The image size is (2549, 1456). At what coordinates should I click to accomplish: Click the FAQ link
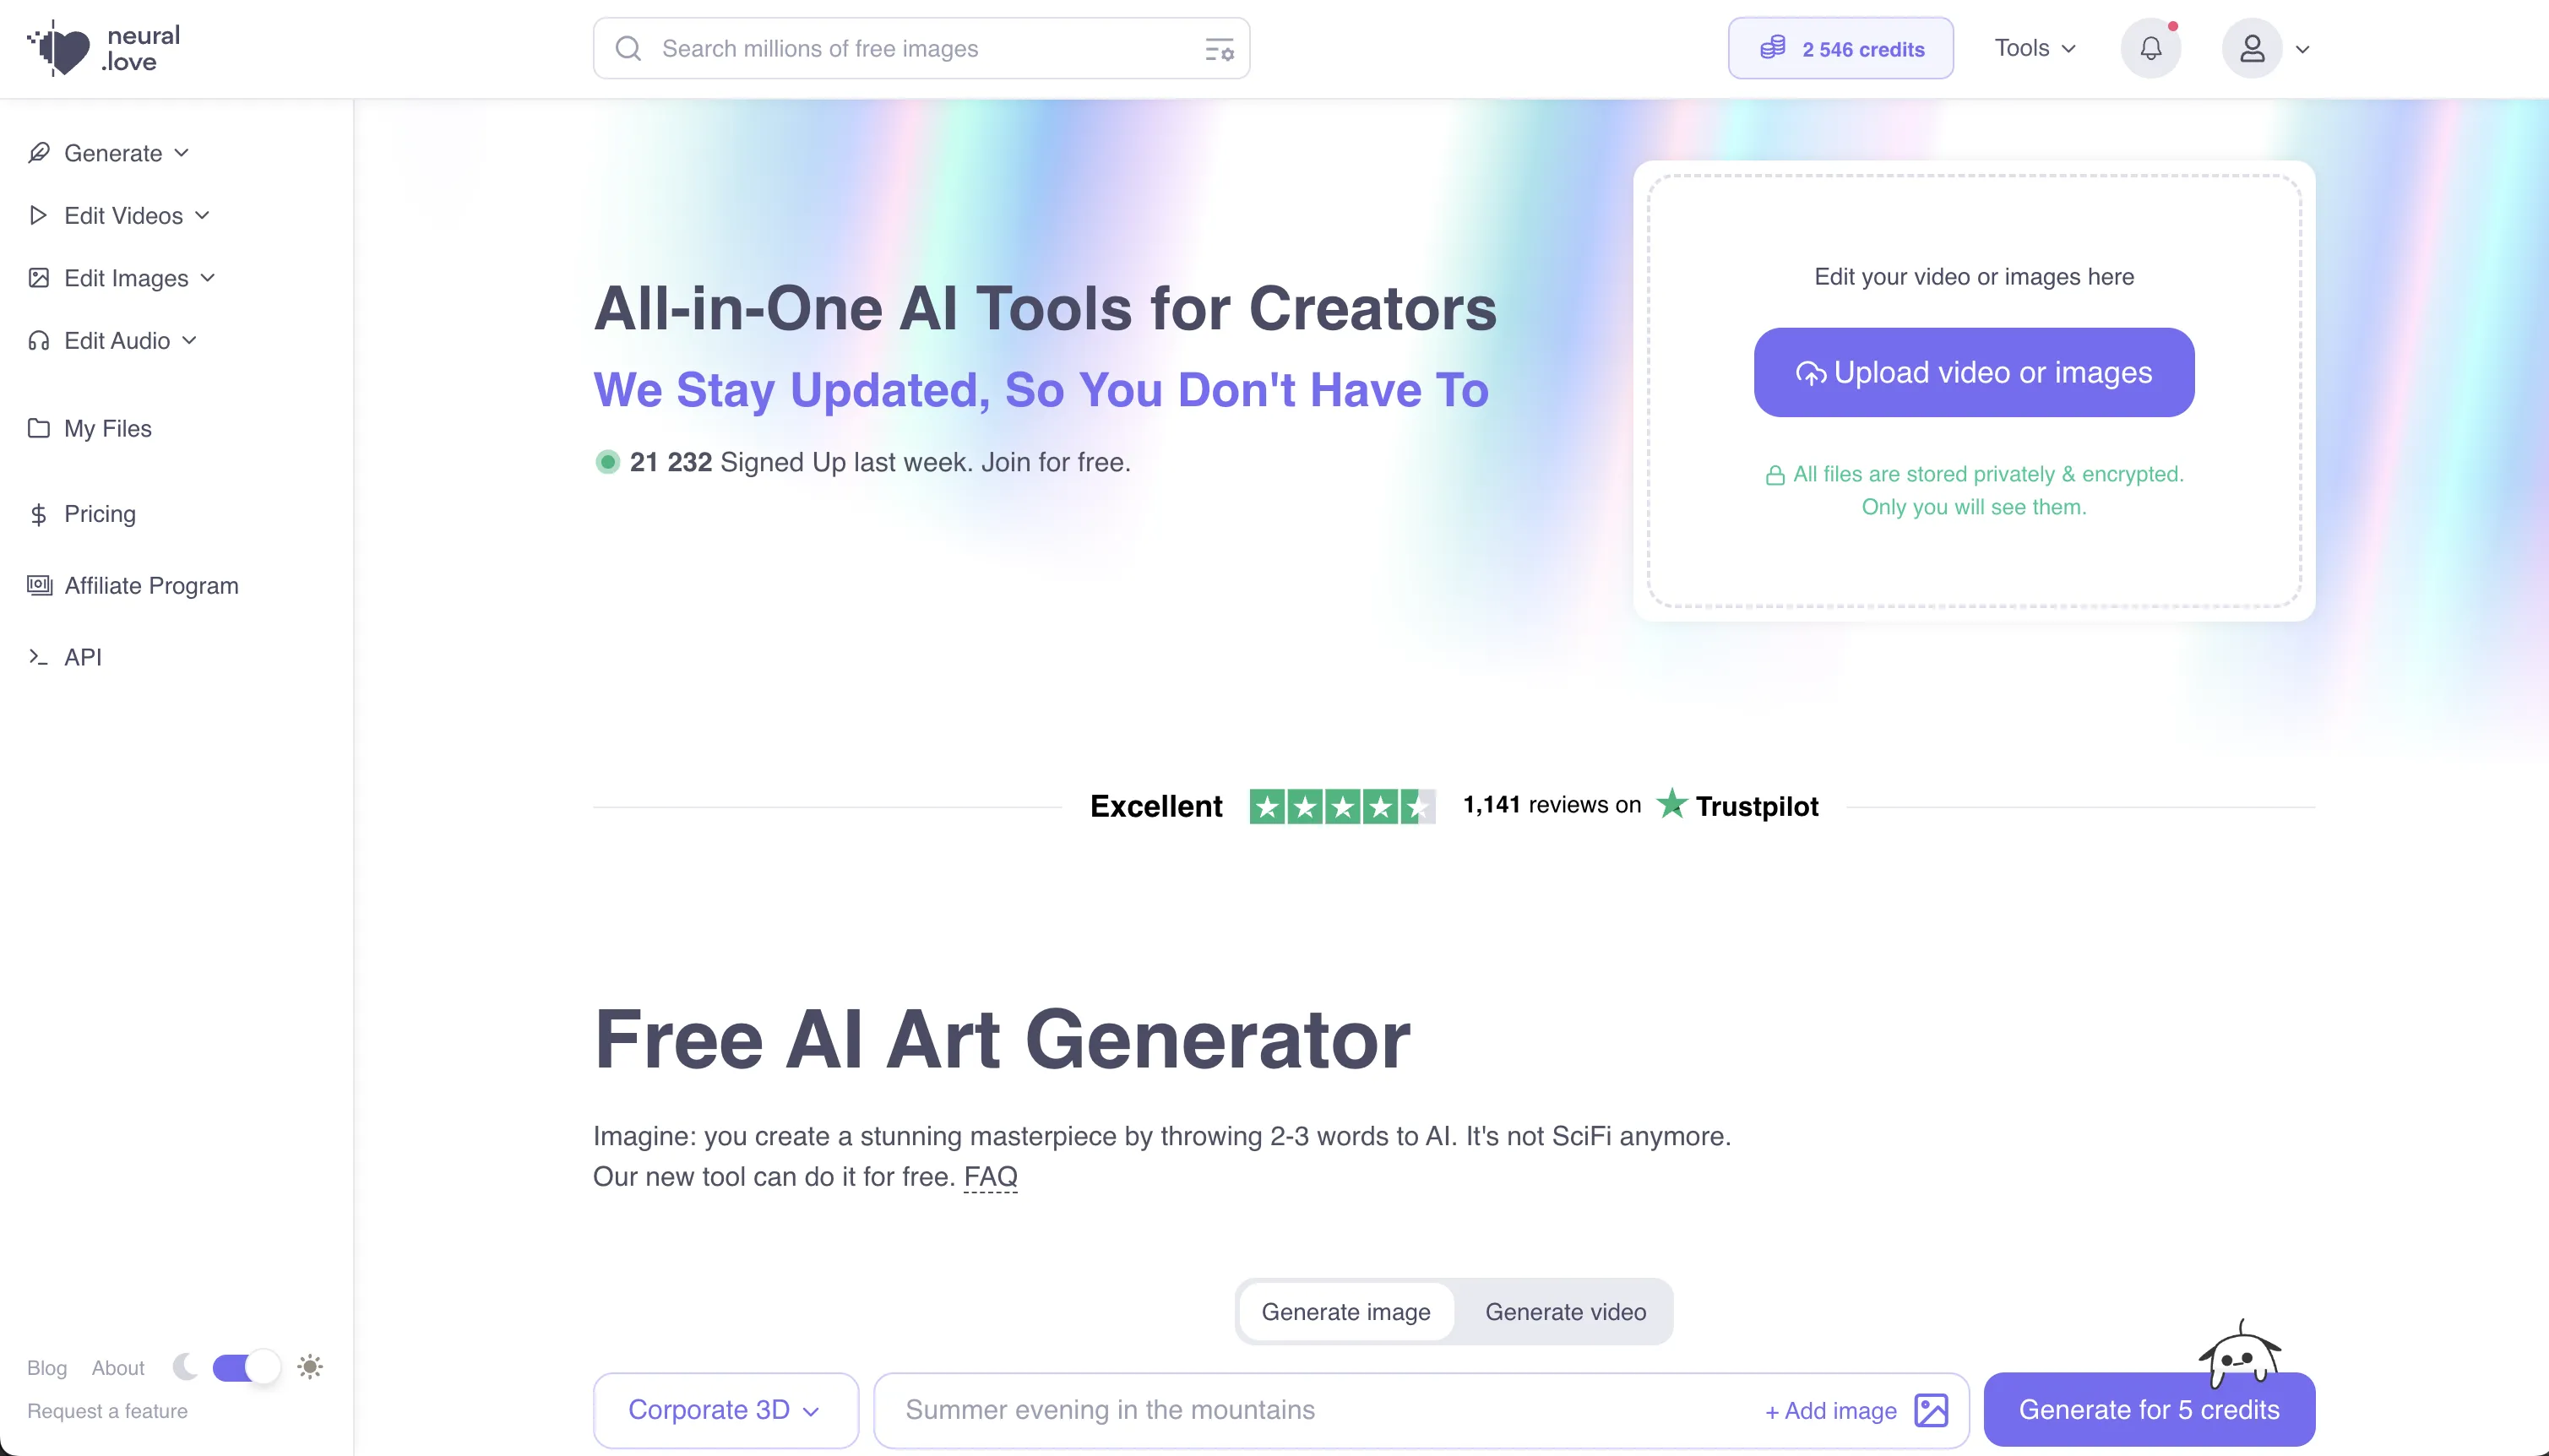[989, 1176]
